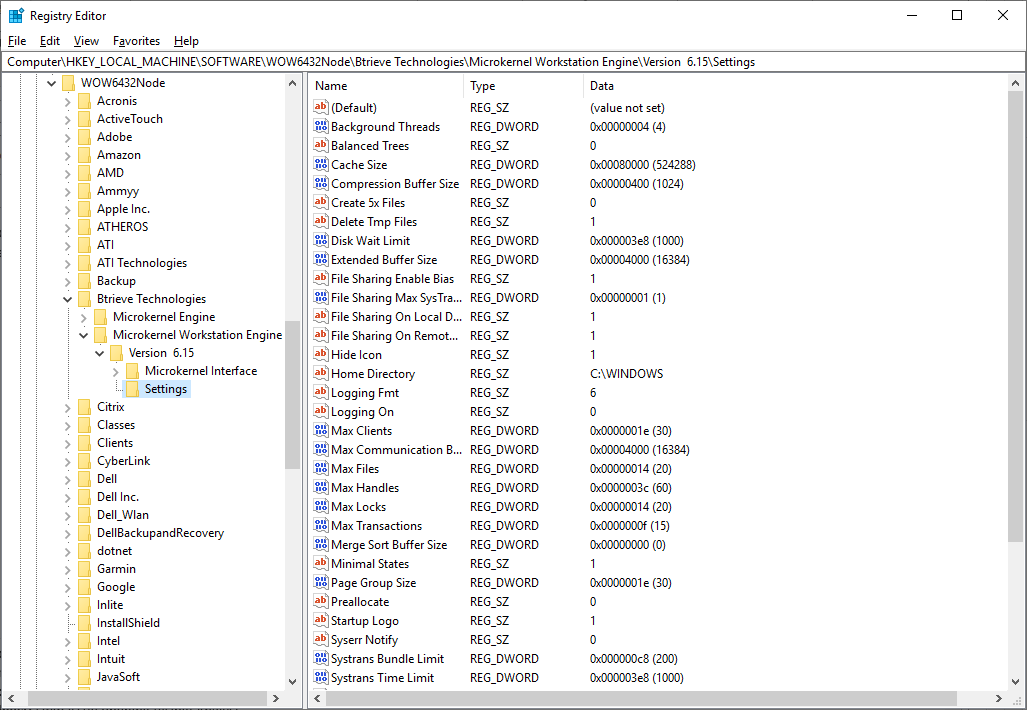
Task: Click the Registry Editor title bar icon
Action: (x=16, y=16)
